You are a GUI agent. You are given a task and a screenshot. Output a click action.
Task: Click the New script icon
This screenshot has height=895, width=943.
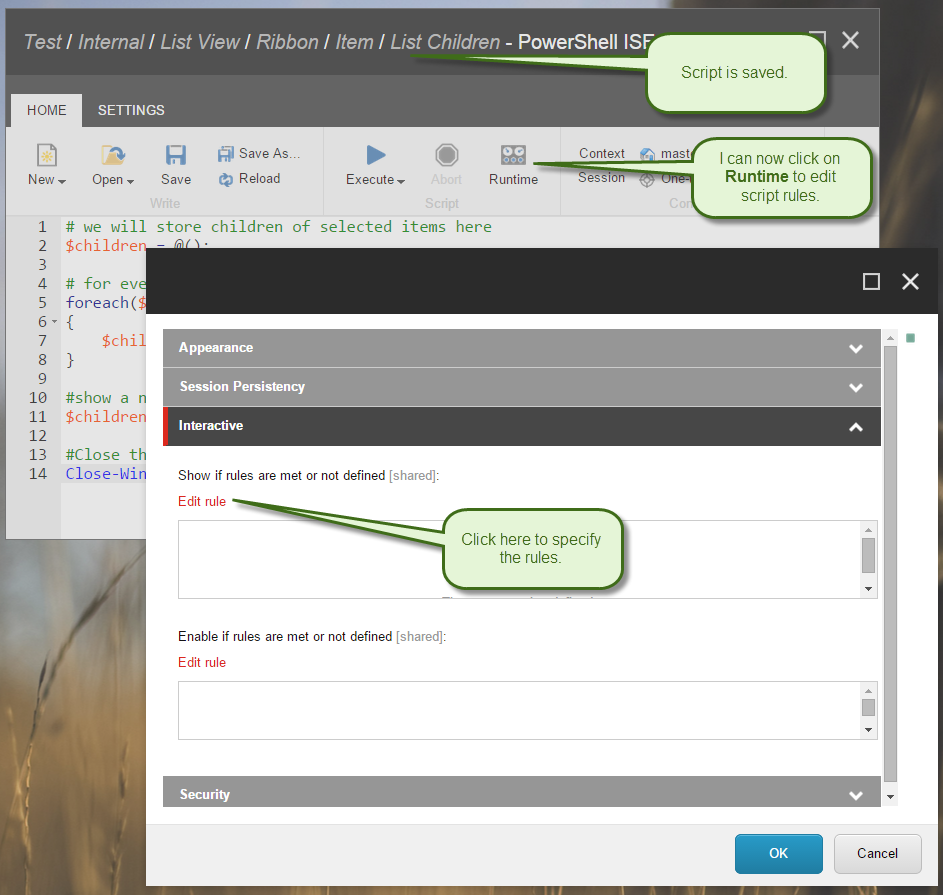point(46,155)
